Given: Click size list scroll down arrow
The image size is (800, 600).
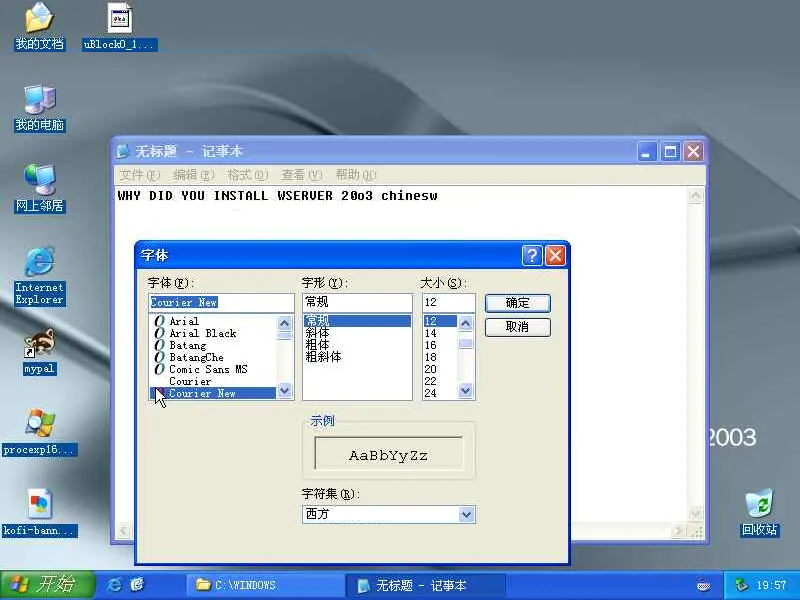Looking at the screenshot, I should (x=465, y=391).
